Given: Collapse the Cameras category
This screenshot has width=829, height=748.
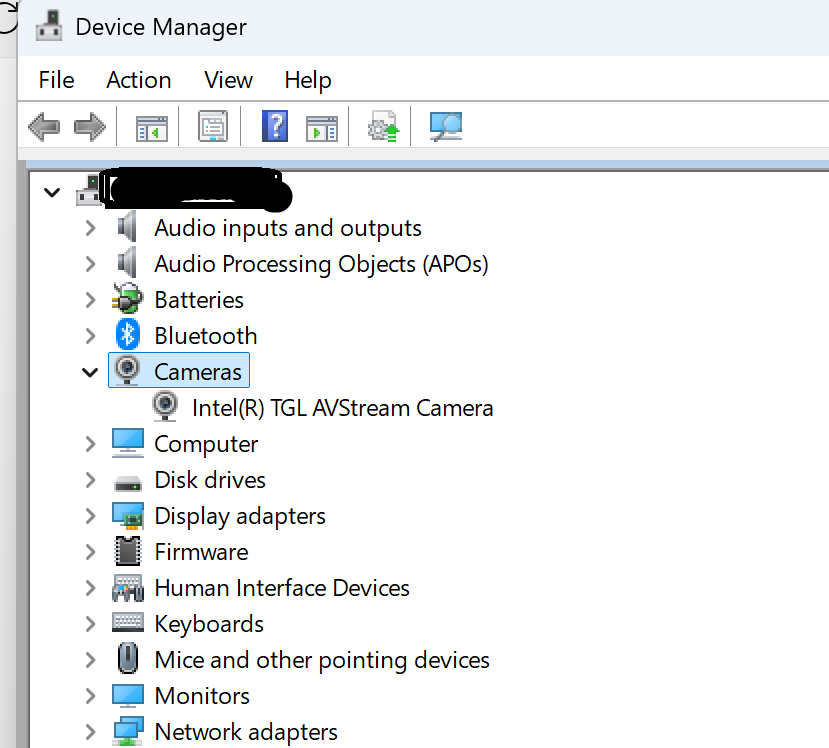Looking at the screenshot, I should [x=90, y=372].
